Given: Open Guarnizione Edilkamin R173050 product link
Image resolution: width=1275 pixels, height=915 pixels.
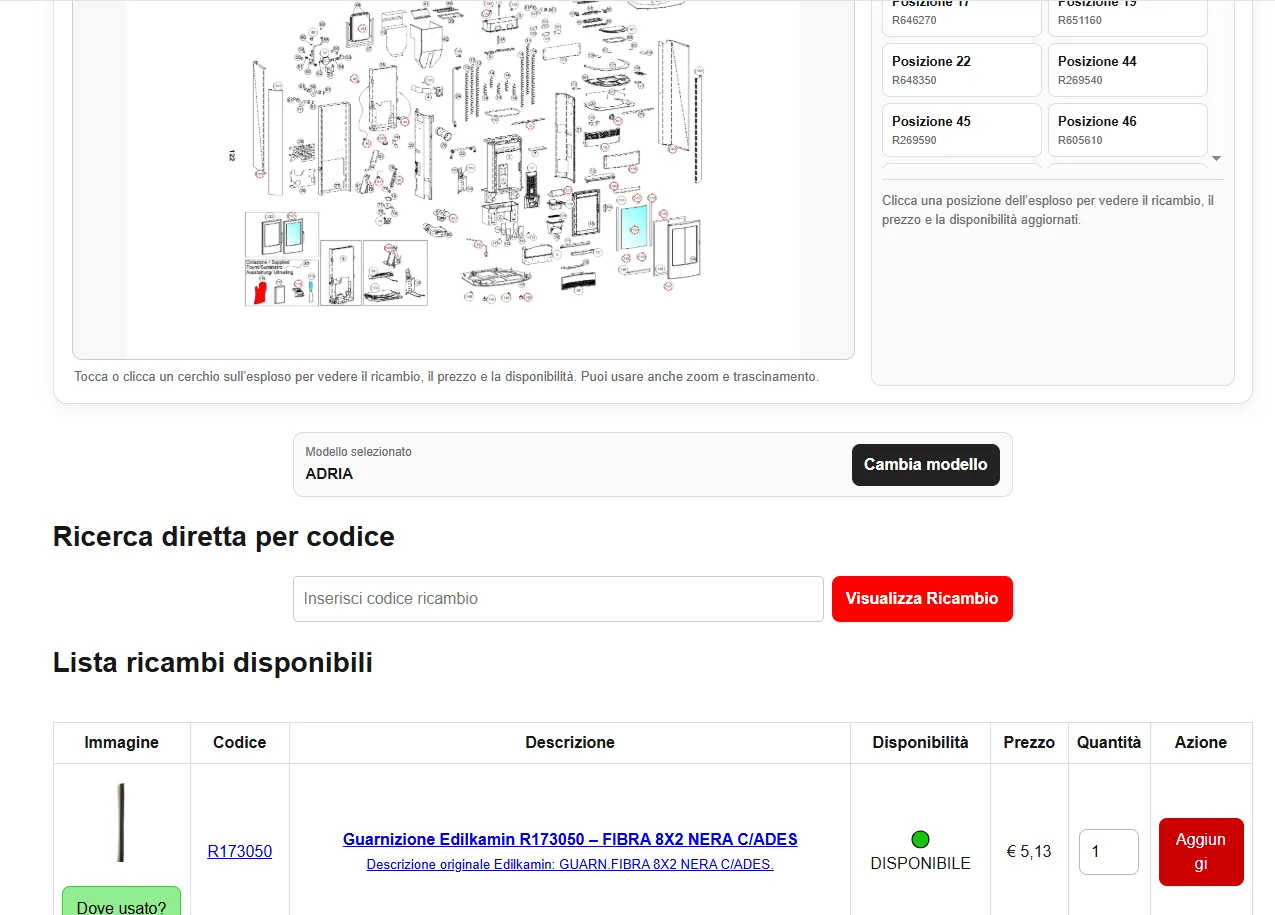Looking at the screenshot, I should (x=570, y=839).
